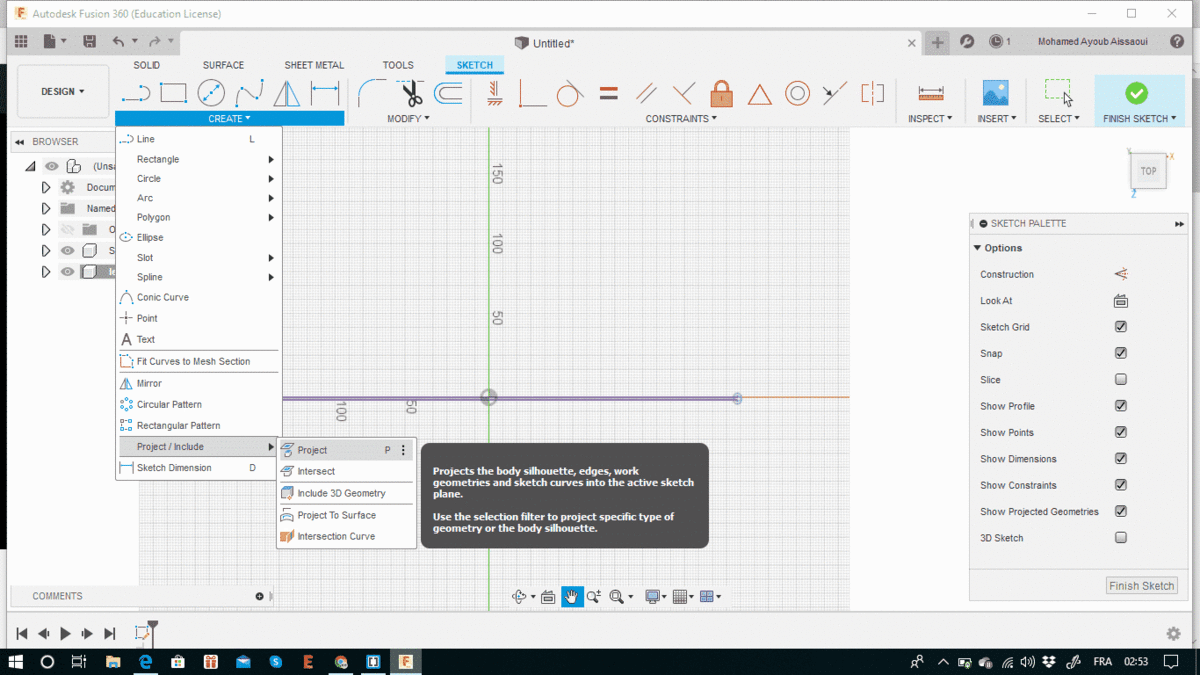Open the DESIGN workspace dropdown
The height and width of the screenshot is (675, 1200).
62,92
